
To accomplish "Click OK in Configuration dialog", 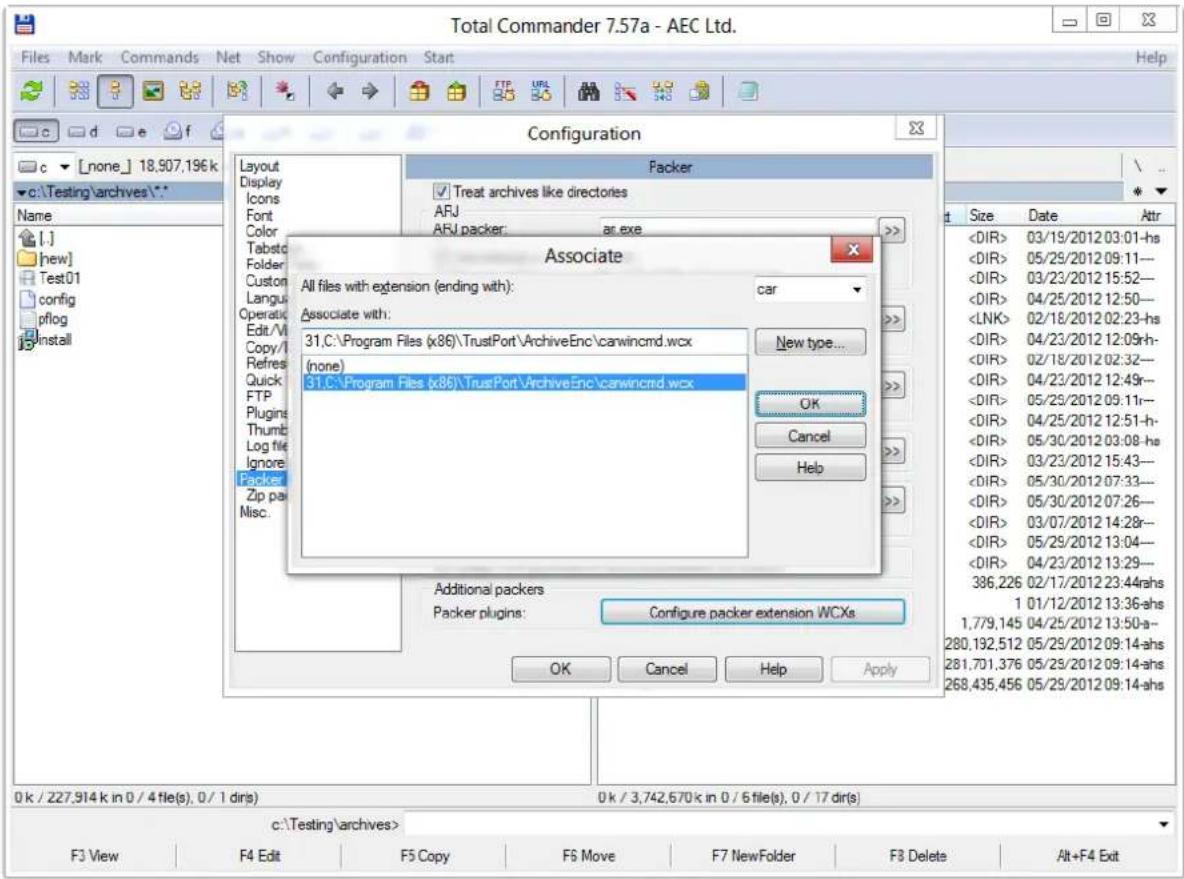I will coord(560,669).
